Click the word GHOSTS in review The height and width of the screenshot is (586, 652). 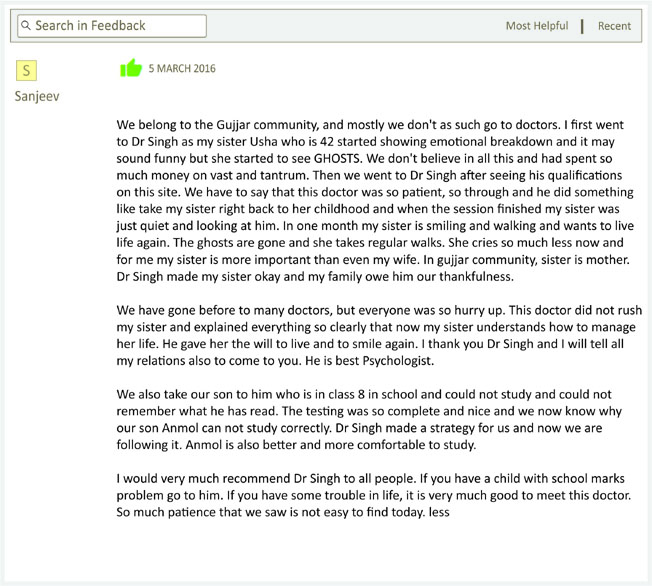(337, 158)
